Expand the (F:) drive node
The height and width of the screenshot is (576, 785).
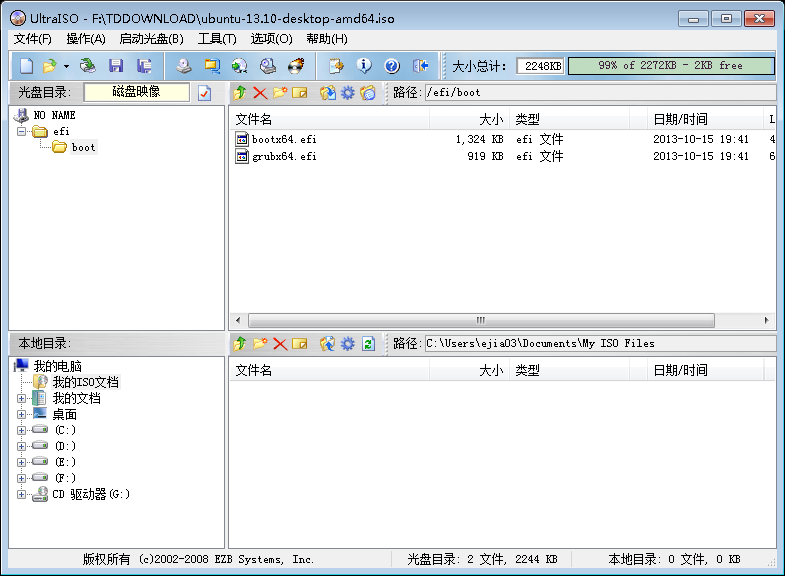click(21, 478)
